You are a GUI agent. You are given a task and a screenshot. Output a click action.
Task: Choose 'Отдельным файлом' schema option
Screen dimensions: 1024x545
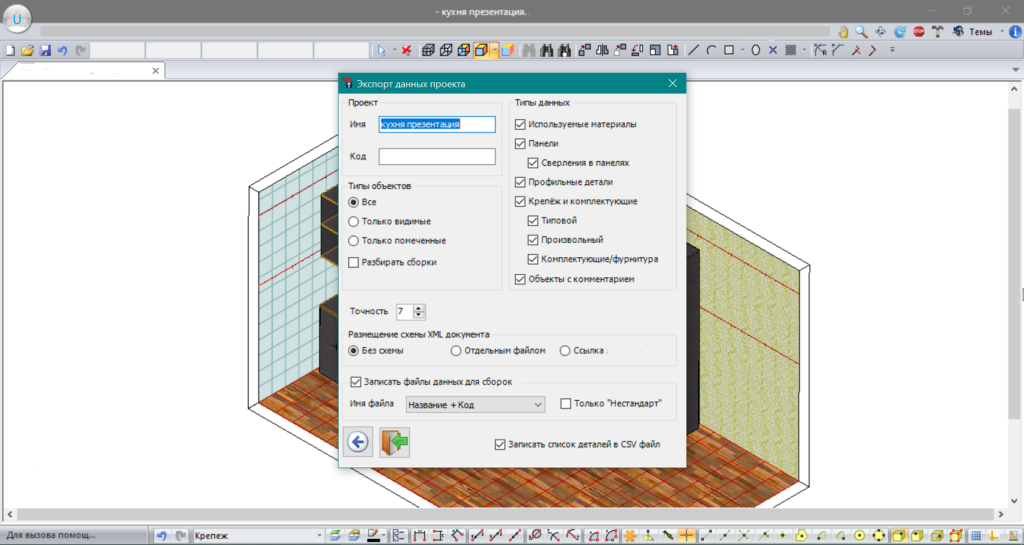(x=456, y=351)
